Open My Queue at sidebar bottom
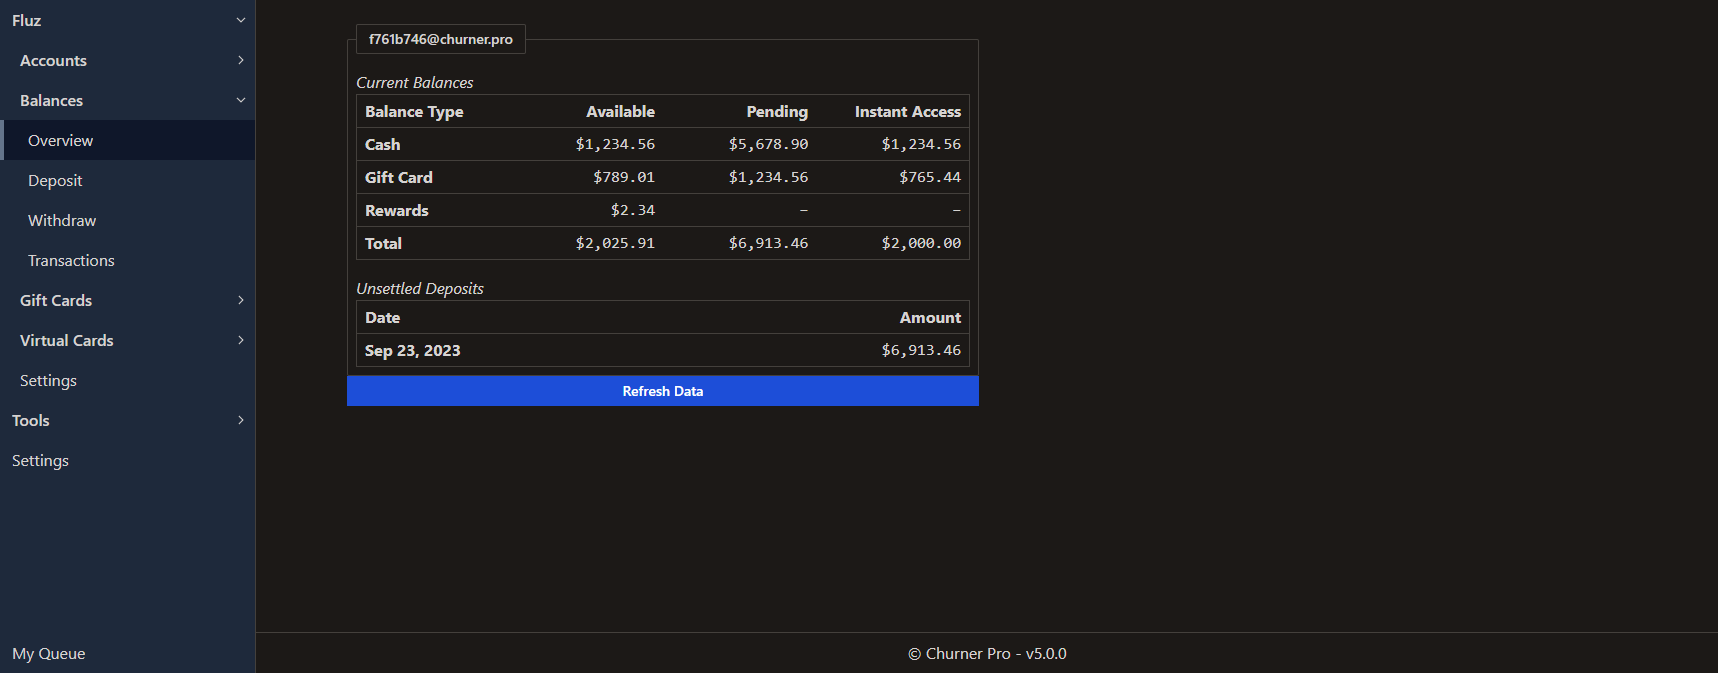Image resolution: width=1718 pixels, height=673 pixels. (x=49, y=654)
